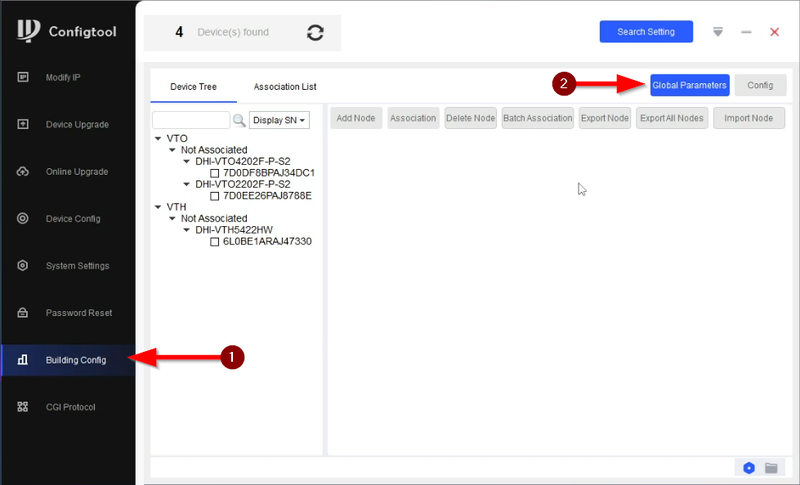This screenshot has width=800, height=485.
Task: Refresh the device search
Action: tap(315, 33)
